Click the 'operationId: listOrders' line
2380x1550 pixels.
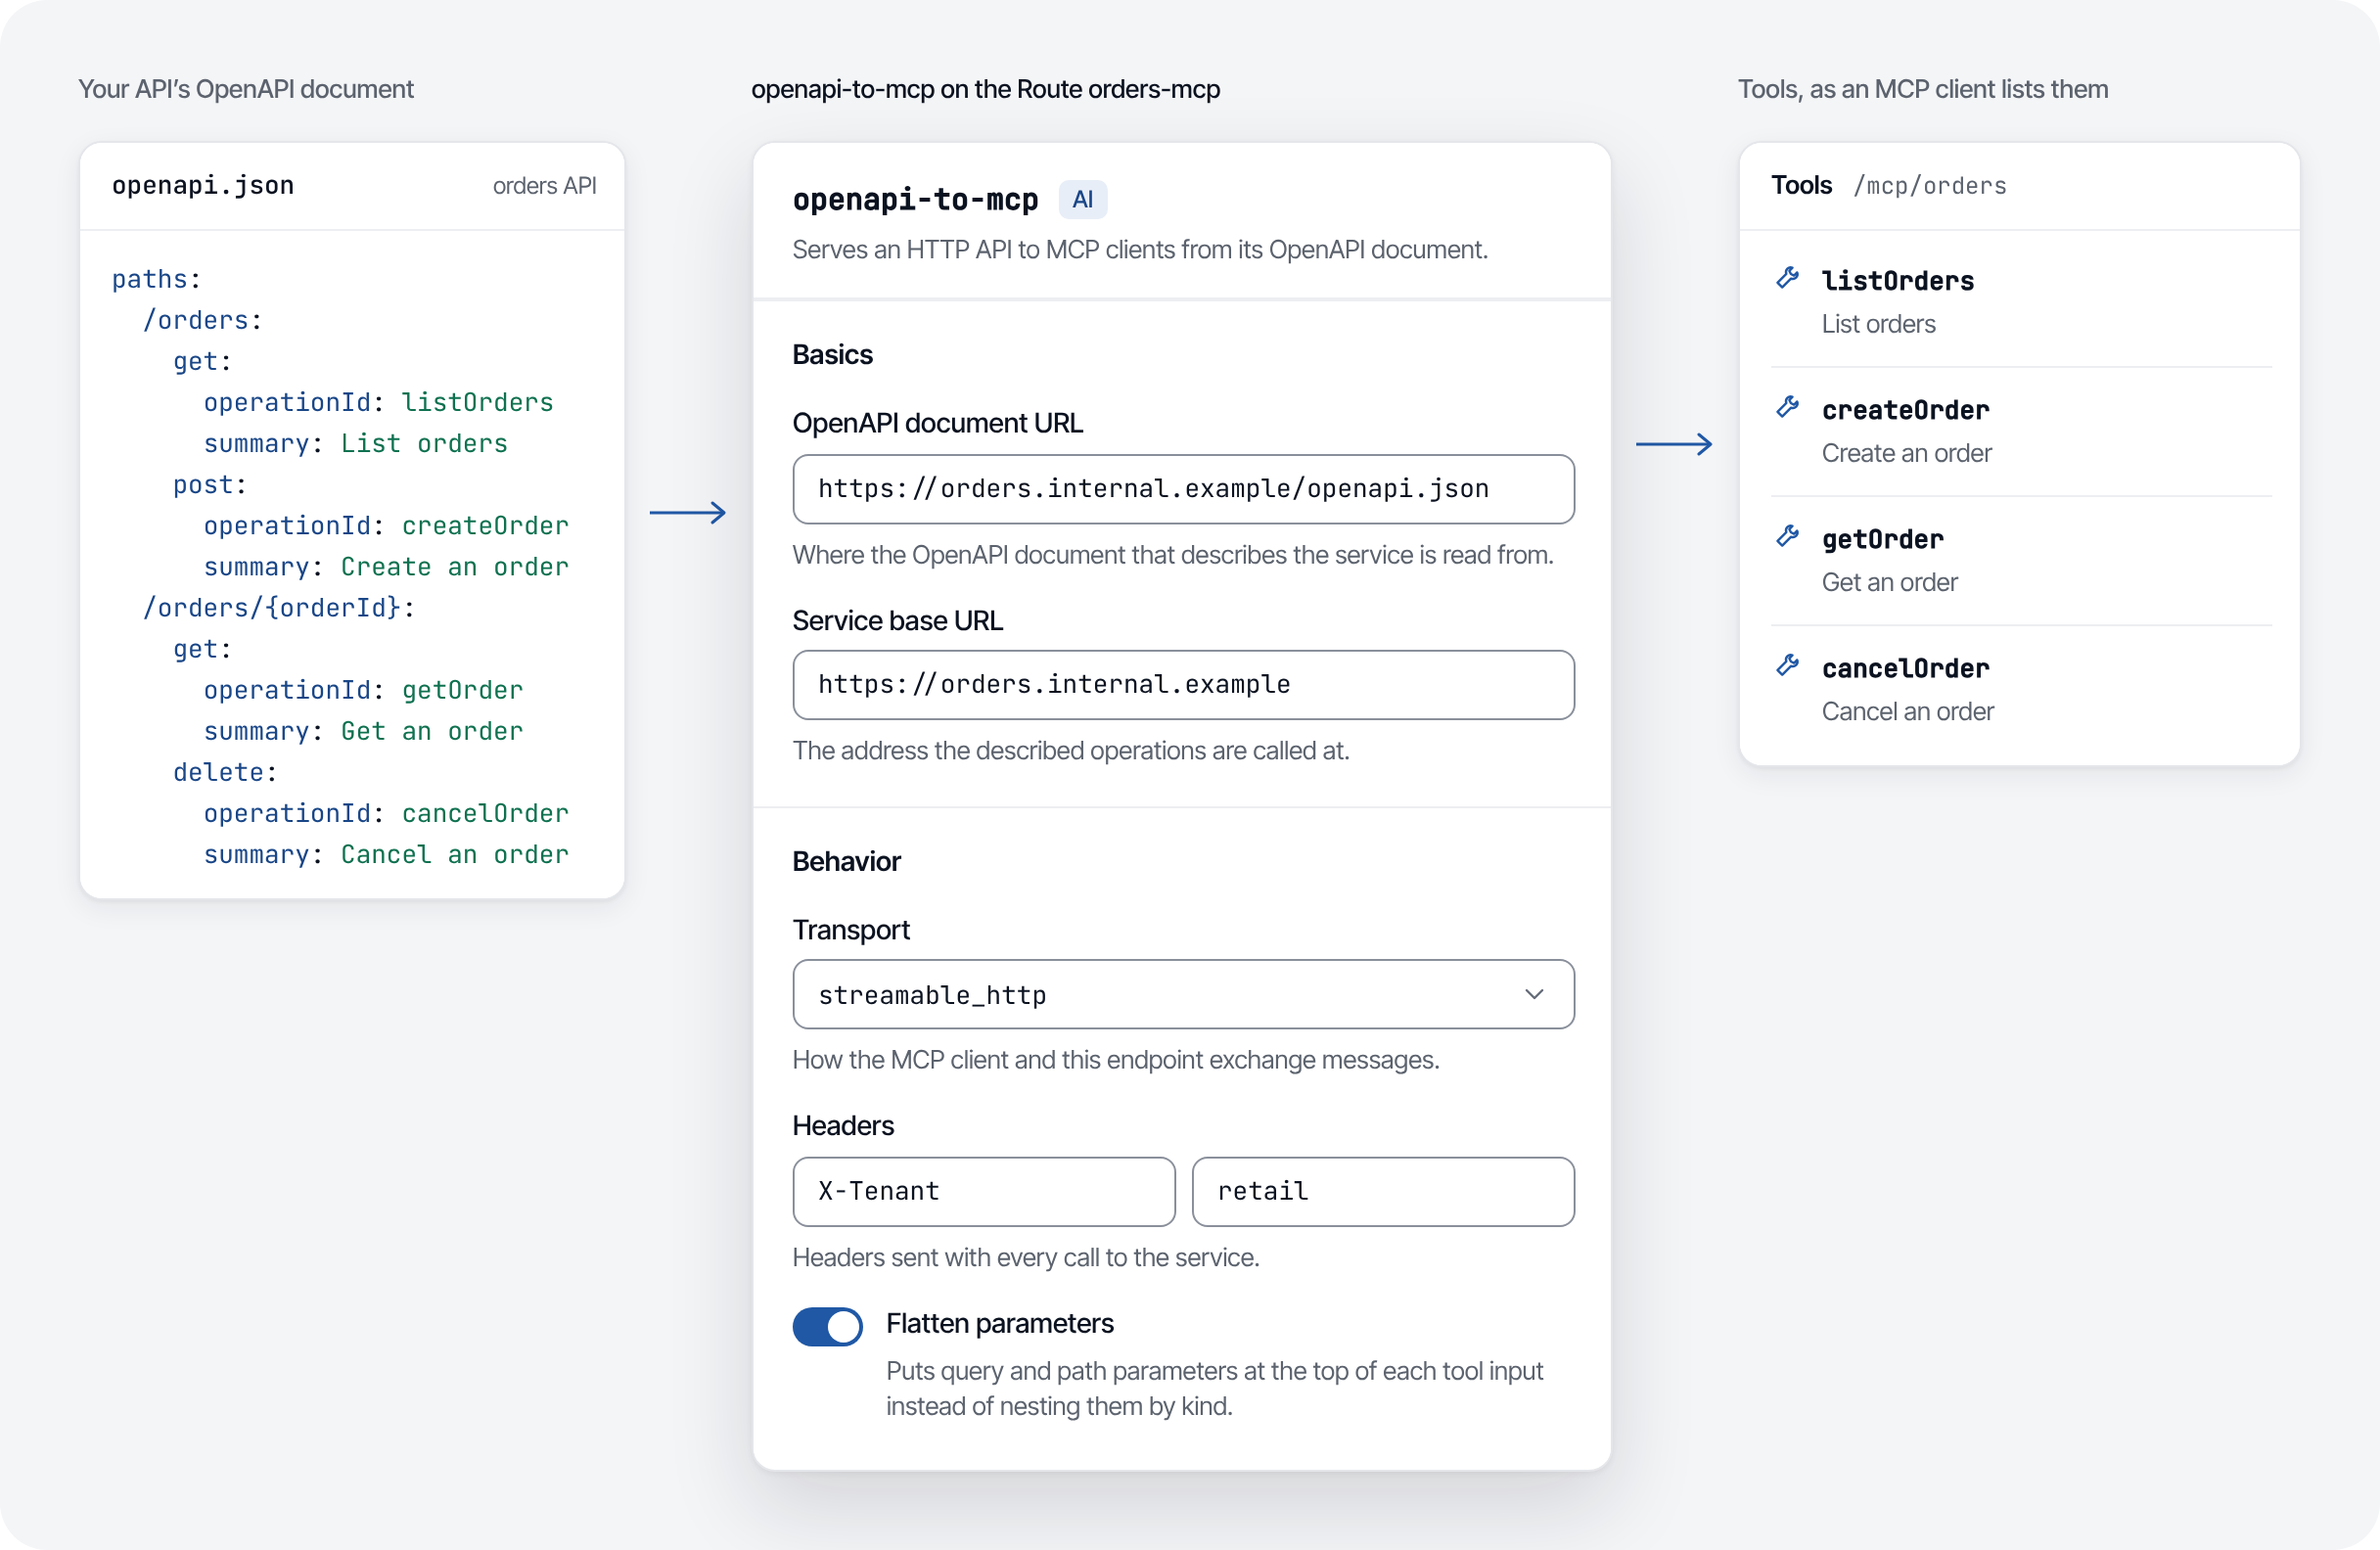378,402
